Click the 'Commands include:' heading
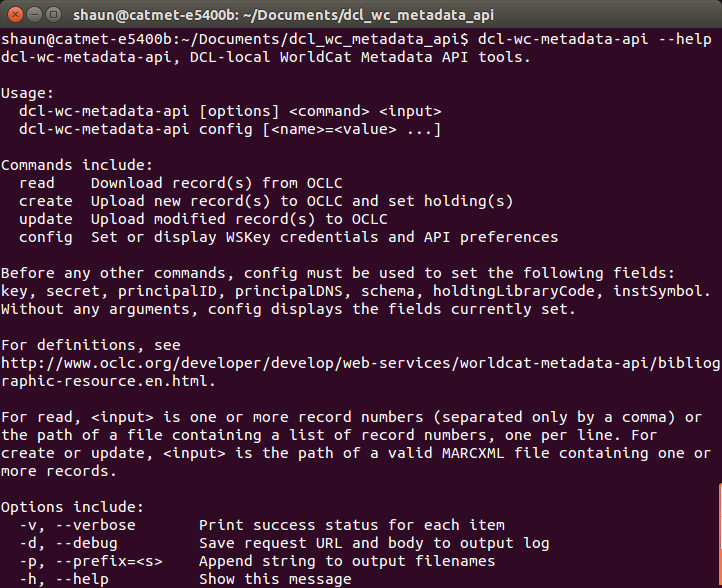The width and height of the screenshot is (722, 588). [x=77, y=165]
